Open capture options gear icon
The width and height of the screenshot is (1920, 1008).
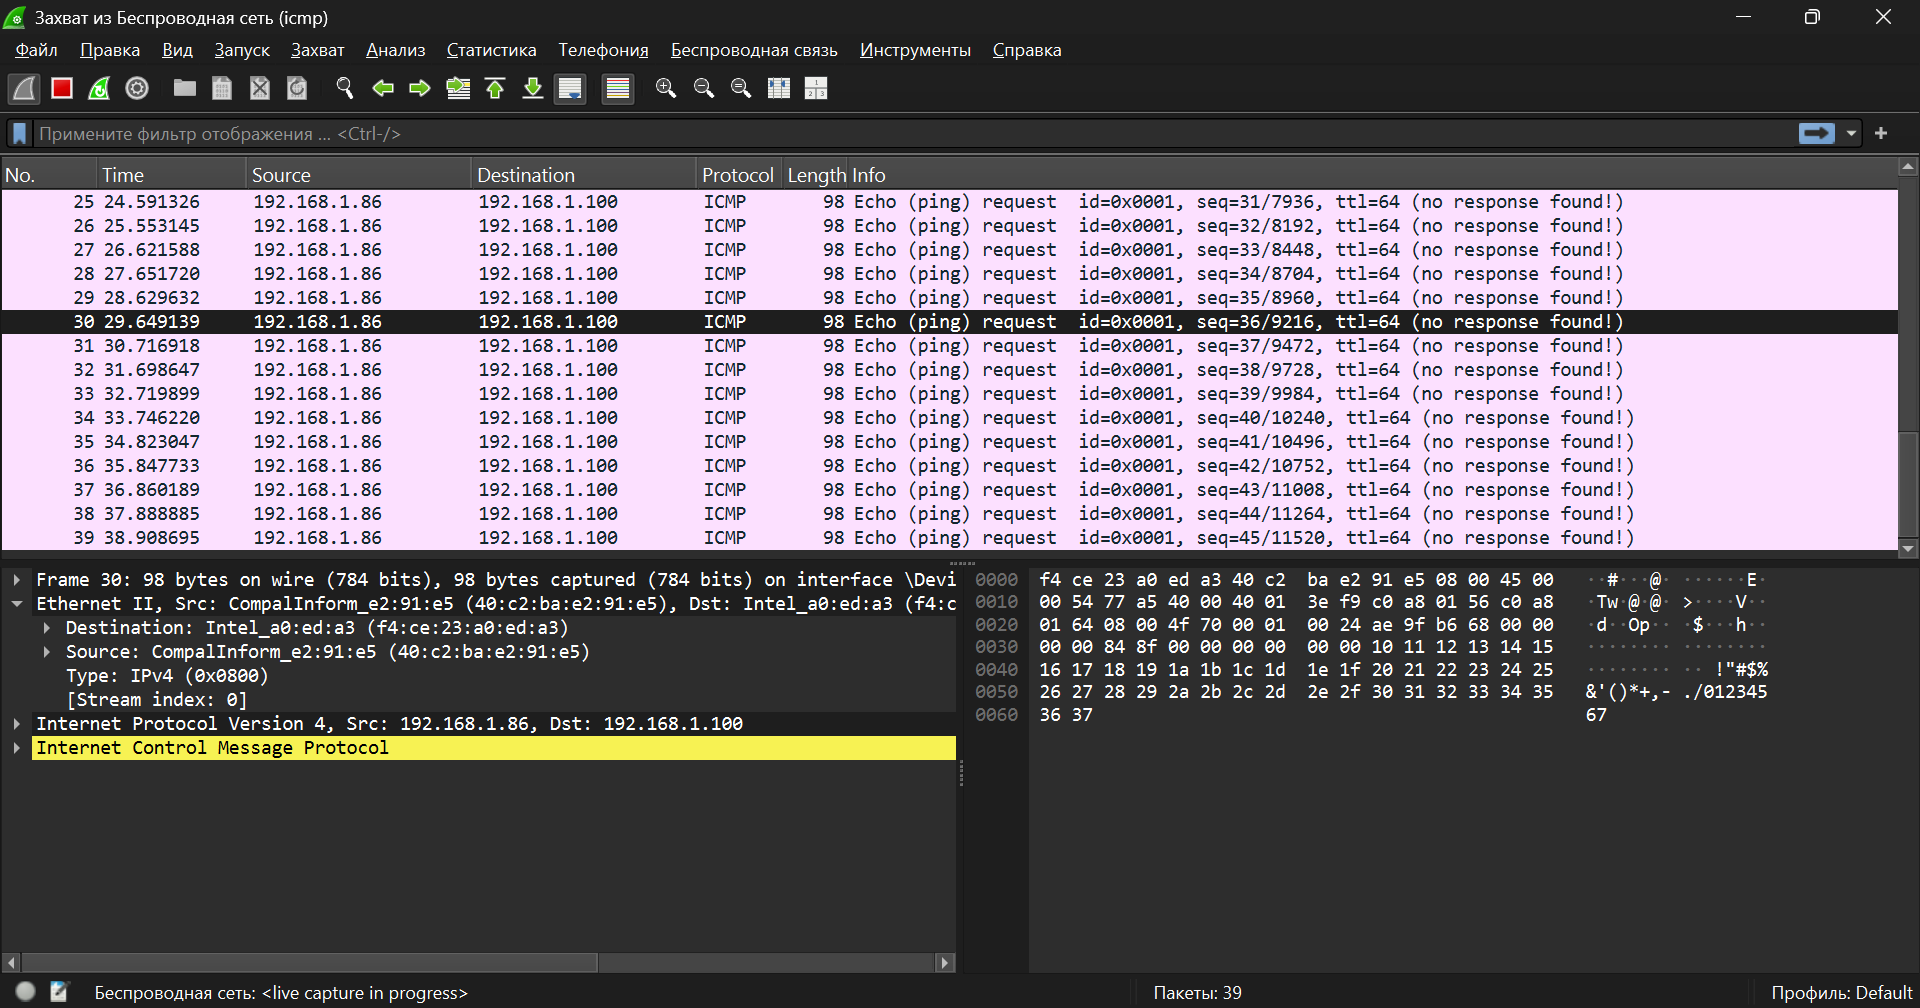137,89
